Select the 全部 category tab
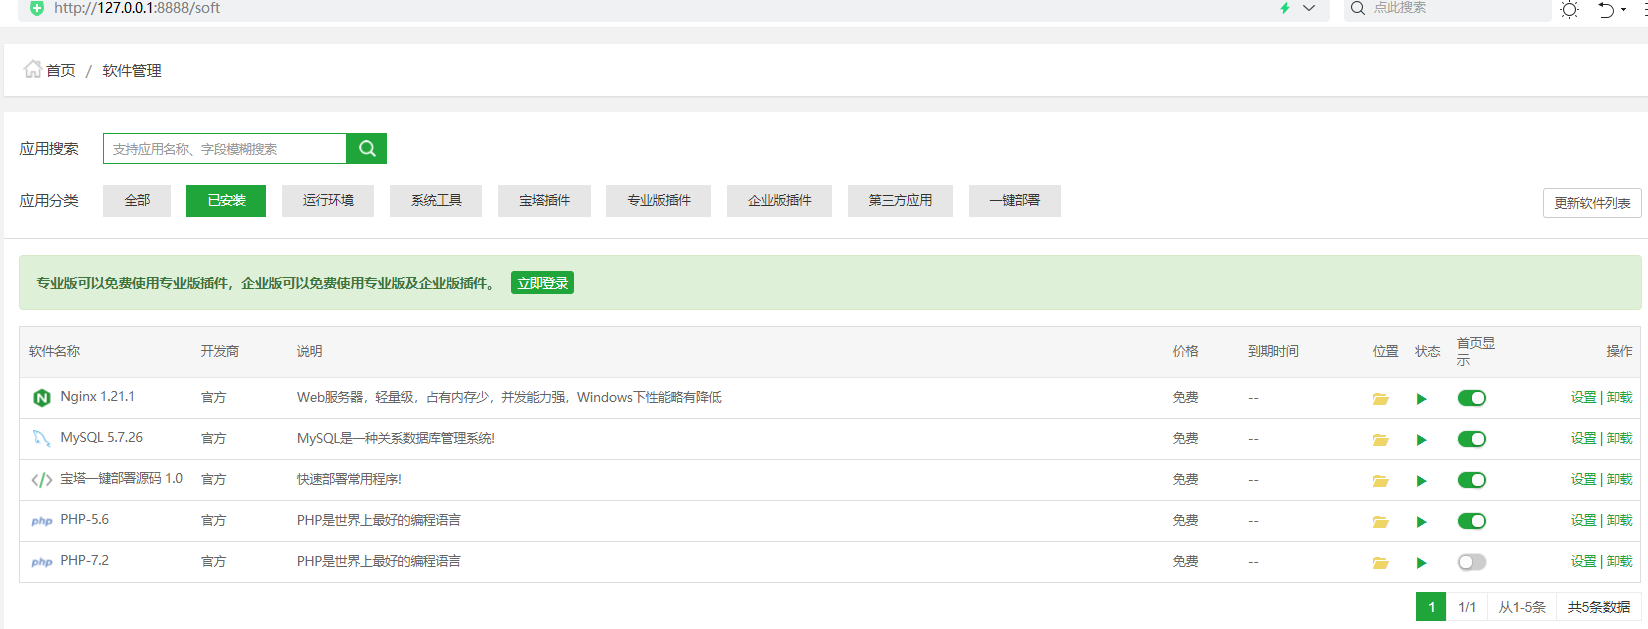Viewport: 1648px width, 629px height. (x=137, y=201)
